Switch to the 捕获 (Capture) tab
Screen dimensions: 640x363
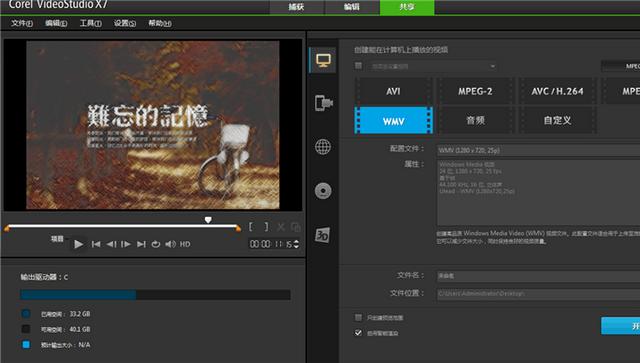click(x=297, y=7)
